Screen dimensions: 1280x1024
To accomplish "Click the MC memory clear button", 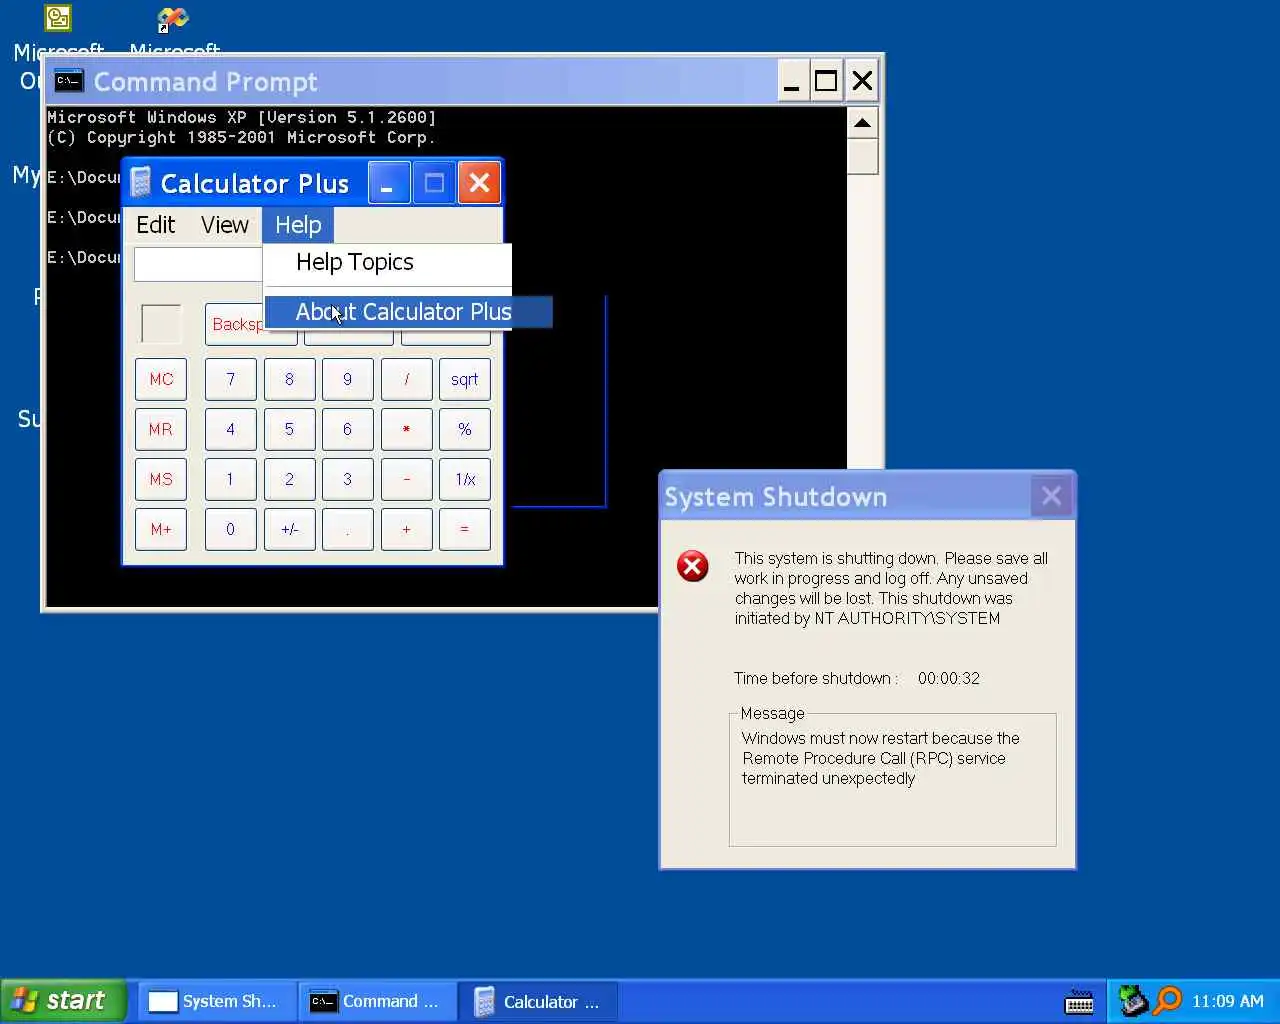I will (x=161, y=379).
